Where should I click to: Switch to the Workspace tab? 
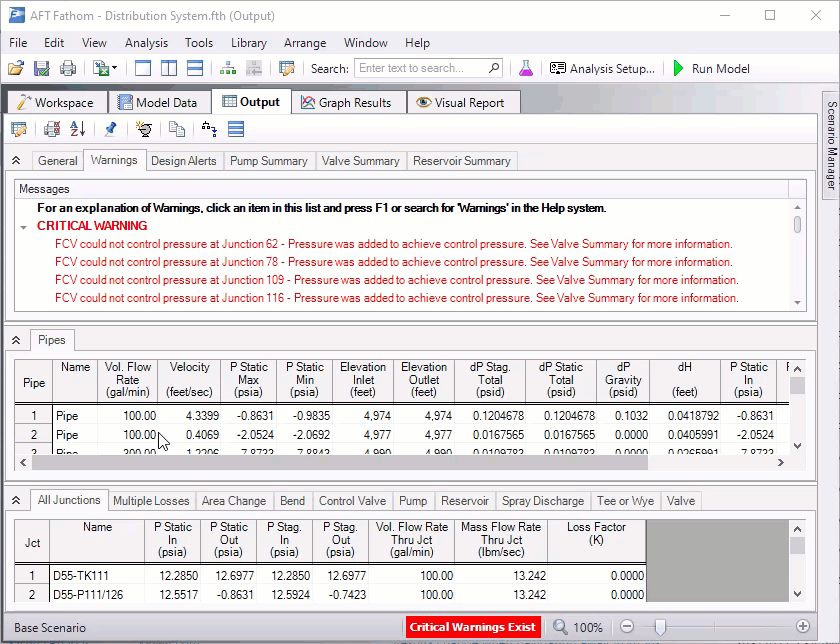55,102
